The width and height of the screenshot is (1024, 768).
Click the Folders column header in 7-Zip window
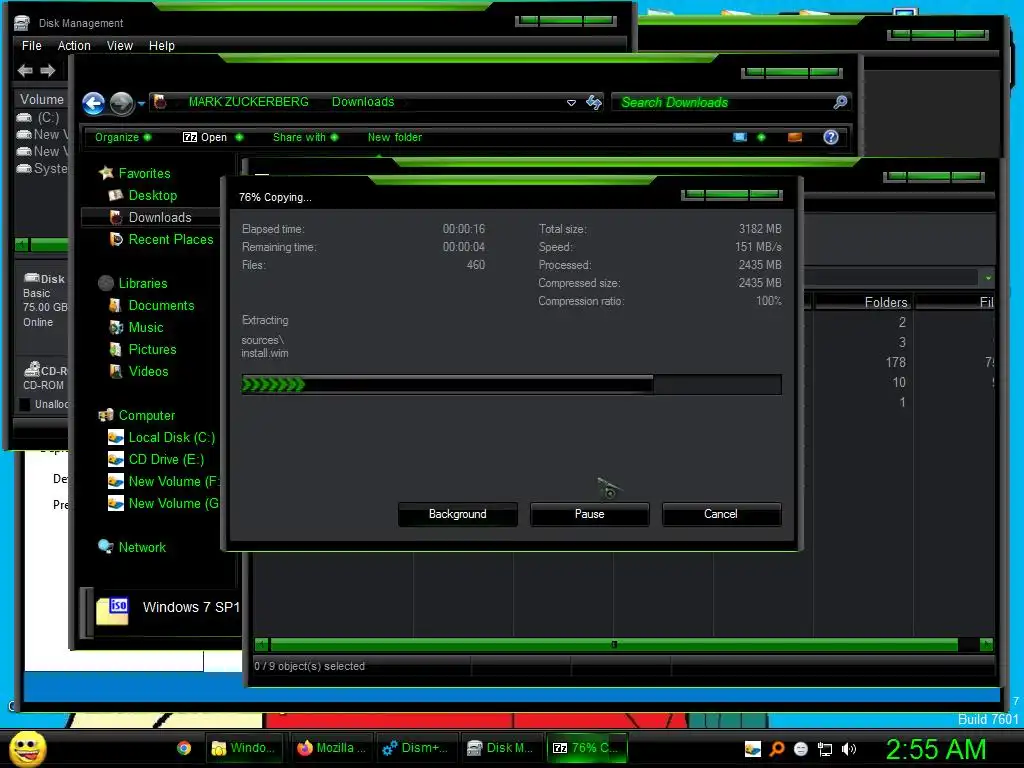pyautogui.click(x=863, y=302)
